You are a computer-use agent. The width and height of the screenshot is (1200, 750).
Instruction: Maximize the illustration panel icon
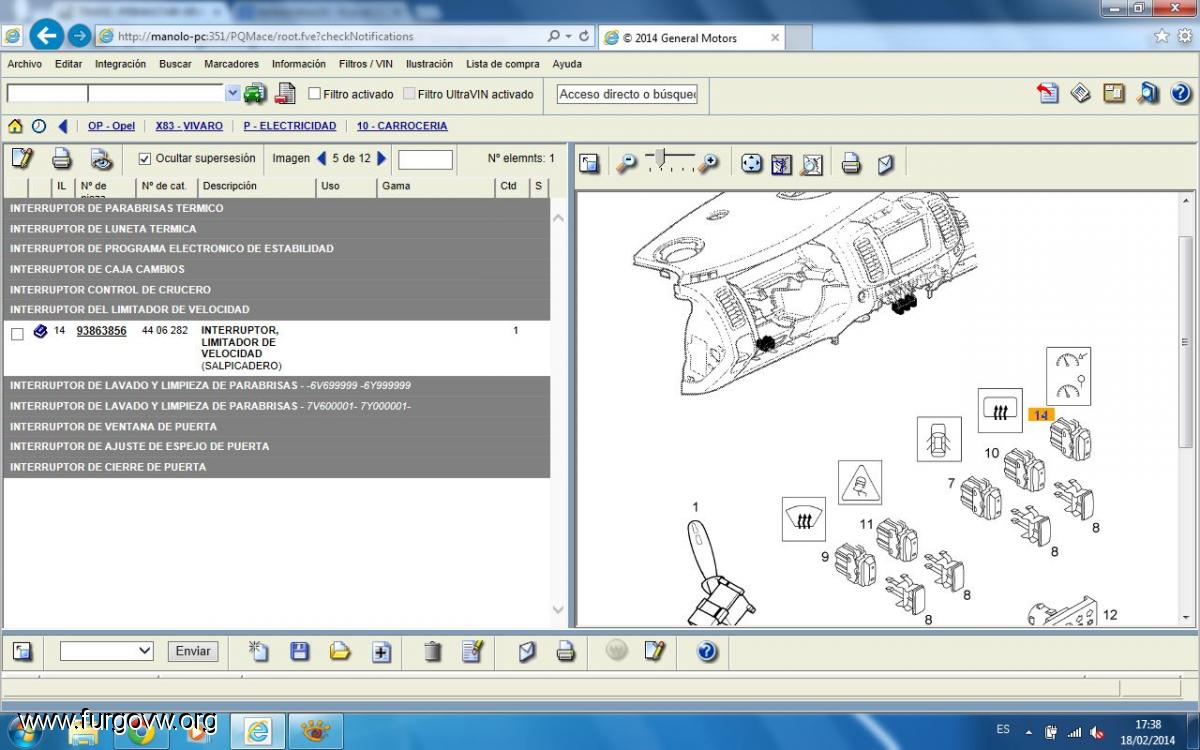click(589, 163)
